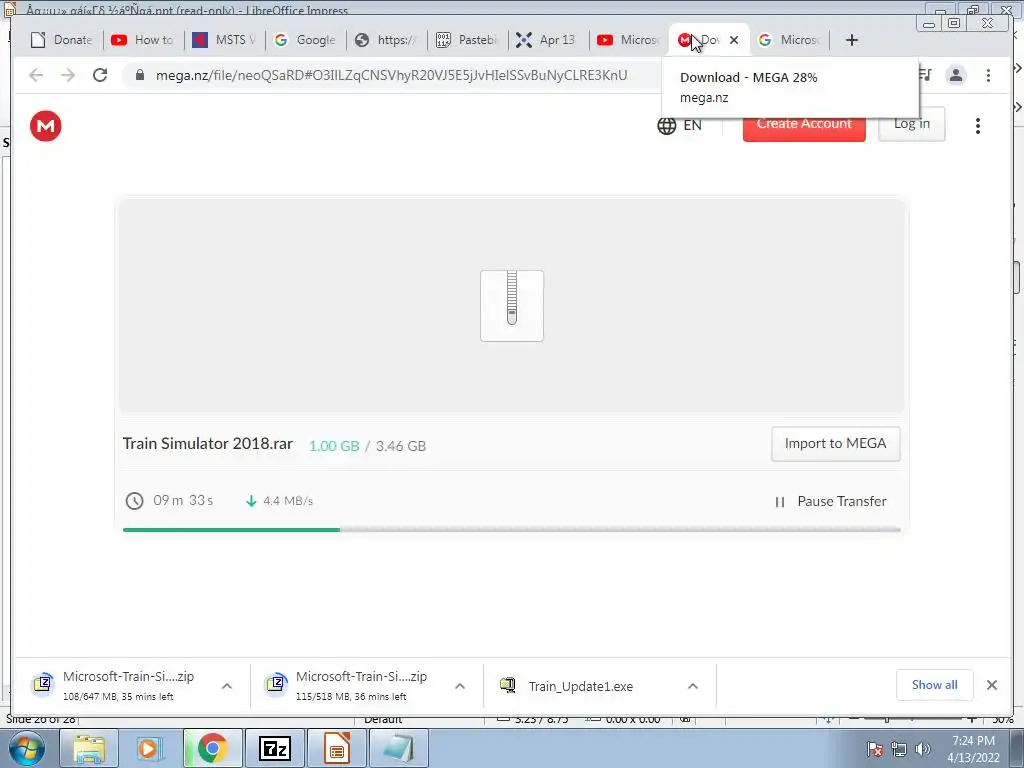Open a new browser tab
Image resolution: width=1024 pixels, height=768 pixels.
pyautogui.click(x=852, y=40)
